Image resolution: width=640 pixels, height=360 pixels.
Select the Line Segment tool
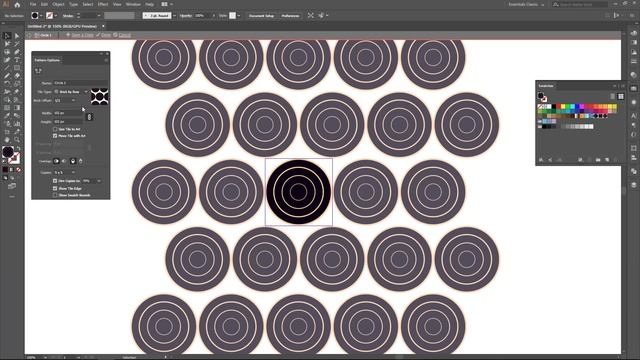pos(7,68)
